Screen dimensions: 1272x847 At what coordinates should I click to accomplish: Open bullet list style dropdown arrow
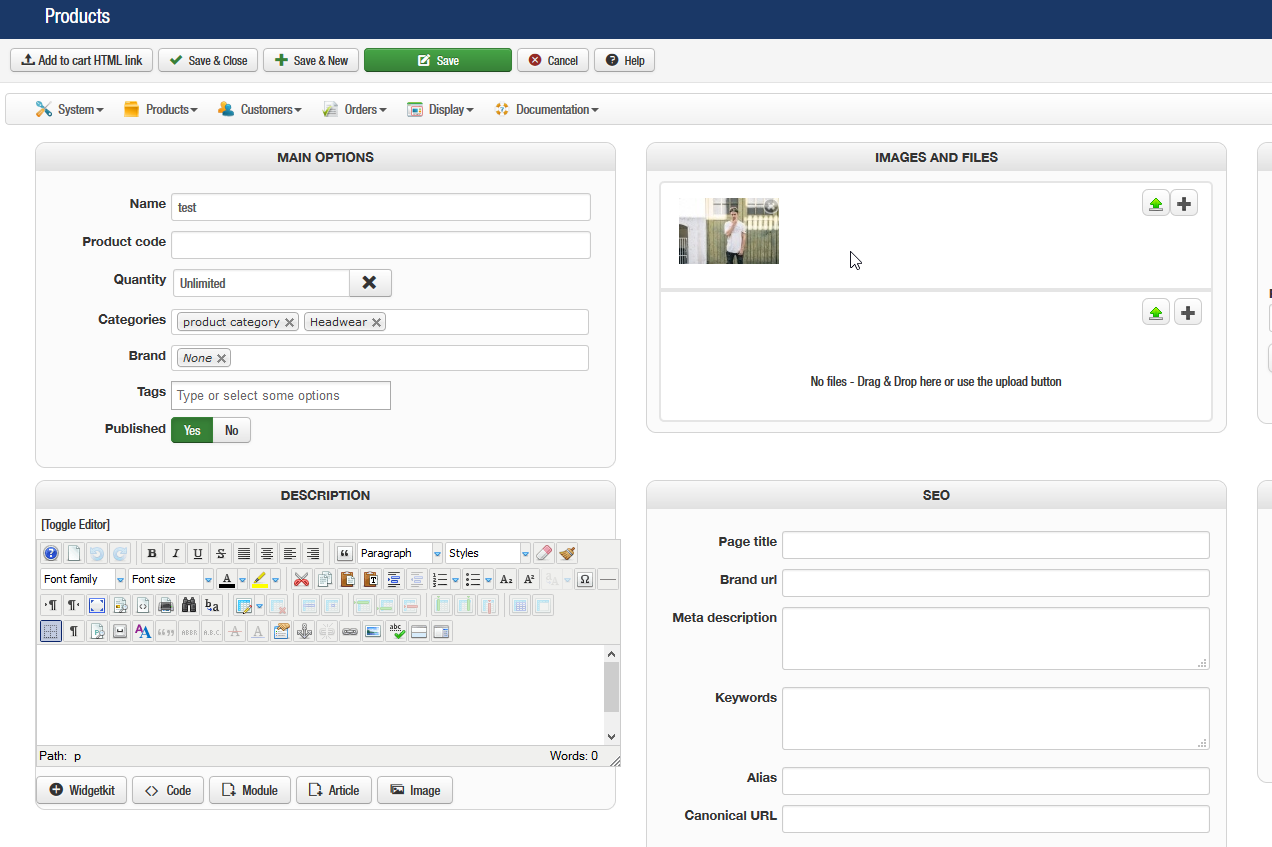point(488,579)
